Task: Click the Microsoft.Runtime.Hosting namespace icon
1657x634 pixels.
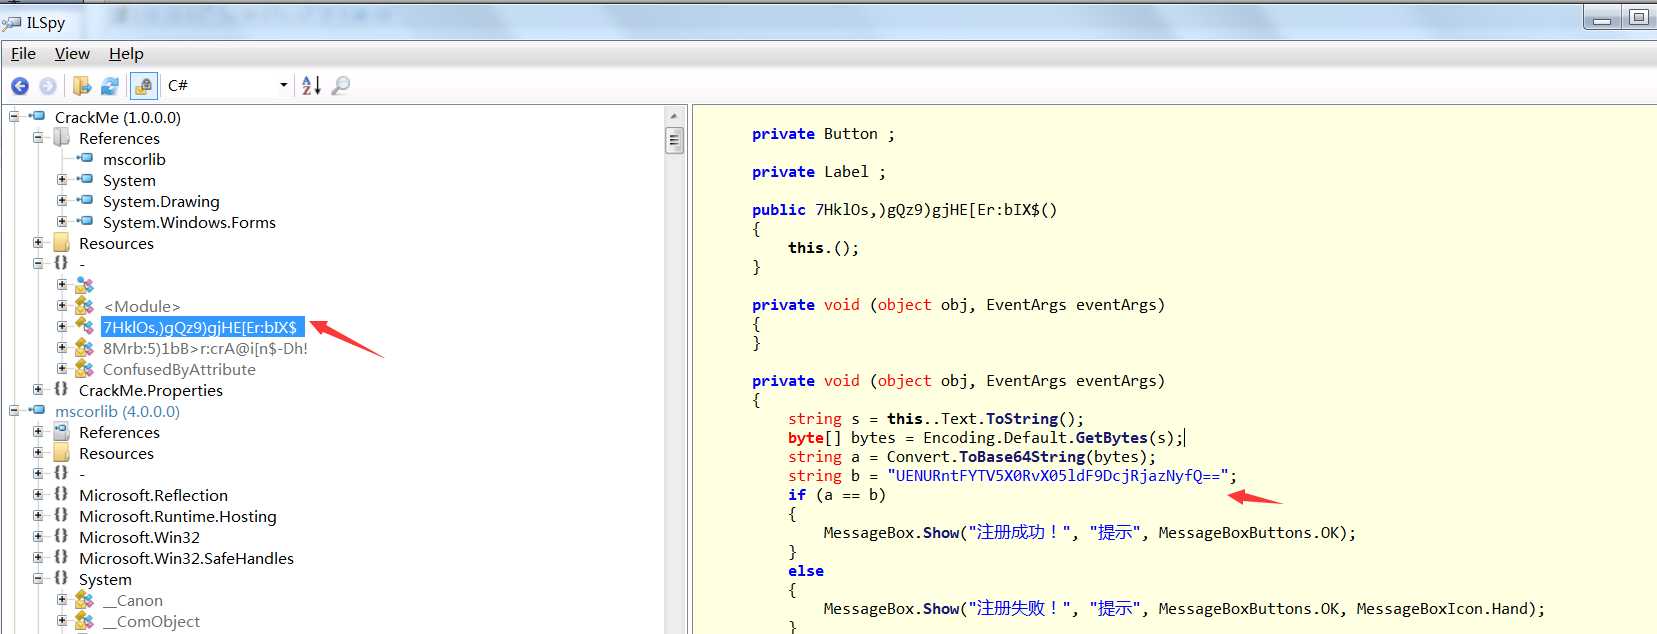Action: 61,516
